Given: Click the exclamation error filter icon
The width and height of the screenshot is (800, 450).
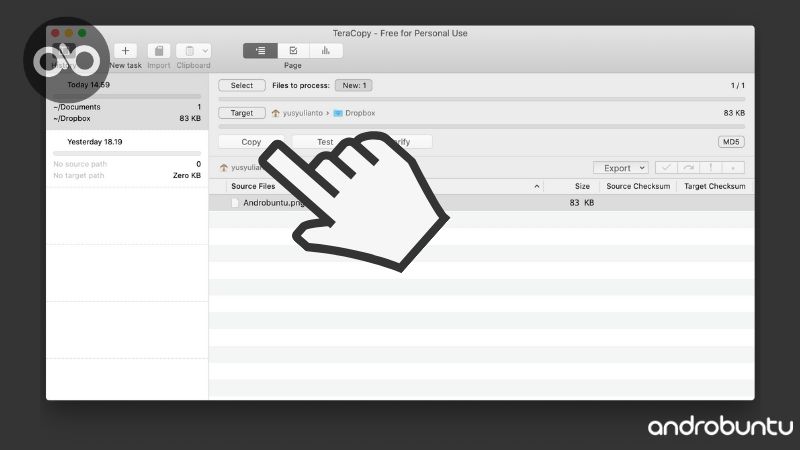Looking at the screenshot, I should click(x=711, y=167).
